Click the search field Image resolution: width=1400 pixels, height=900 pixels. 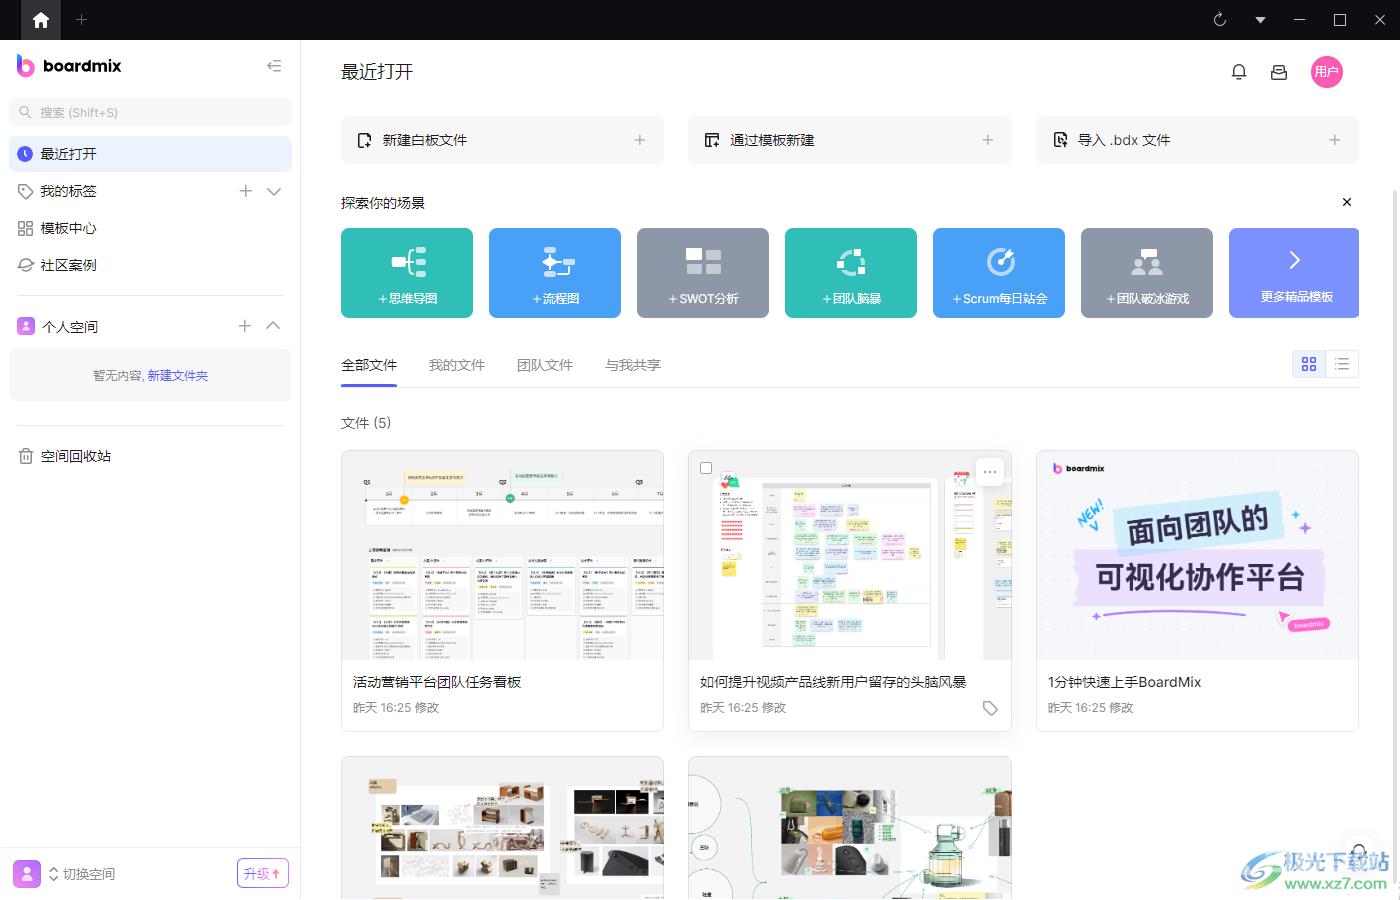pyautogui.click(x=151, y=112)
